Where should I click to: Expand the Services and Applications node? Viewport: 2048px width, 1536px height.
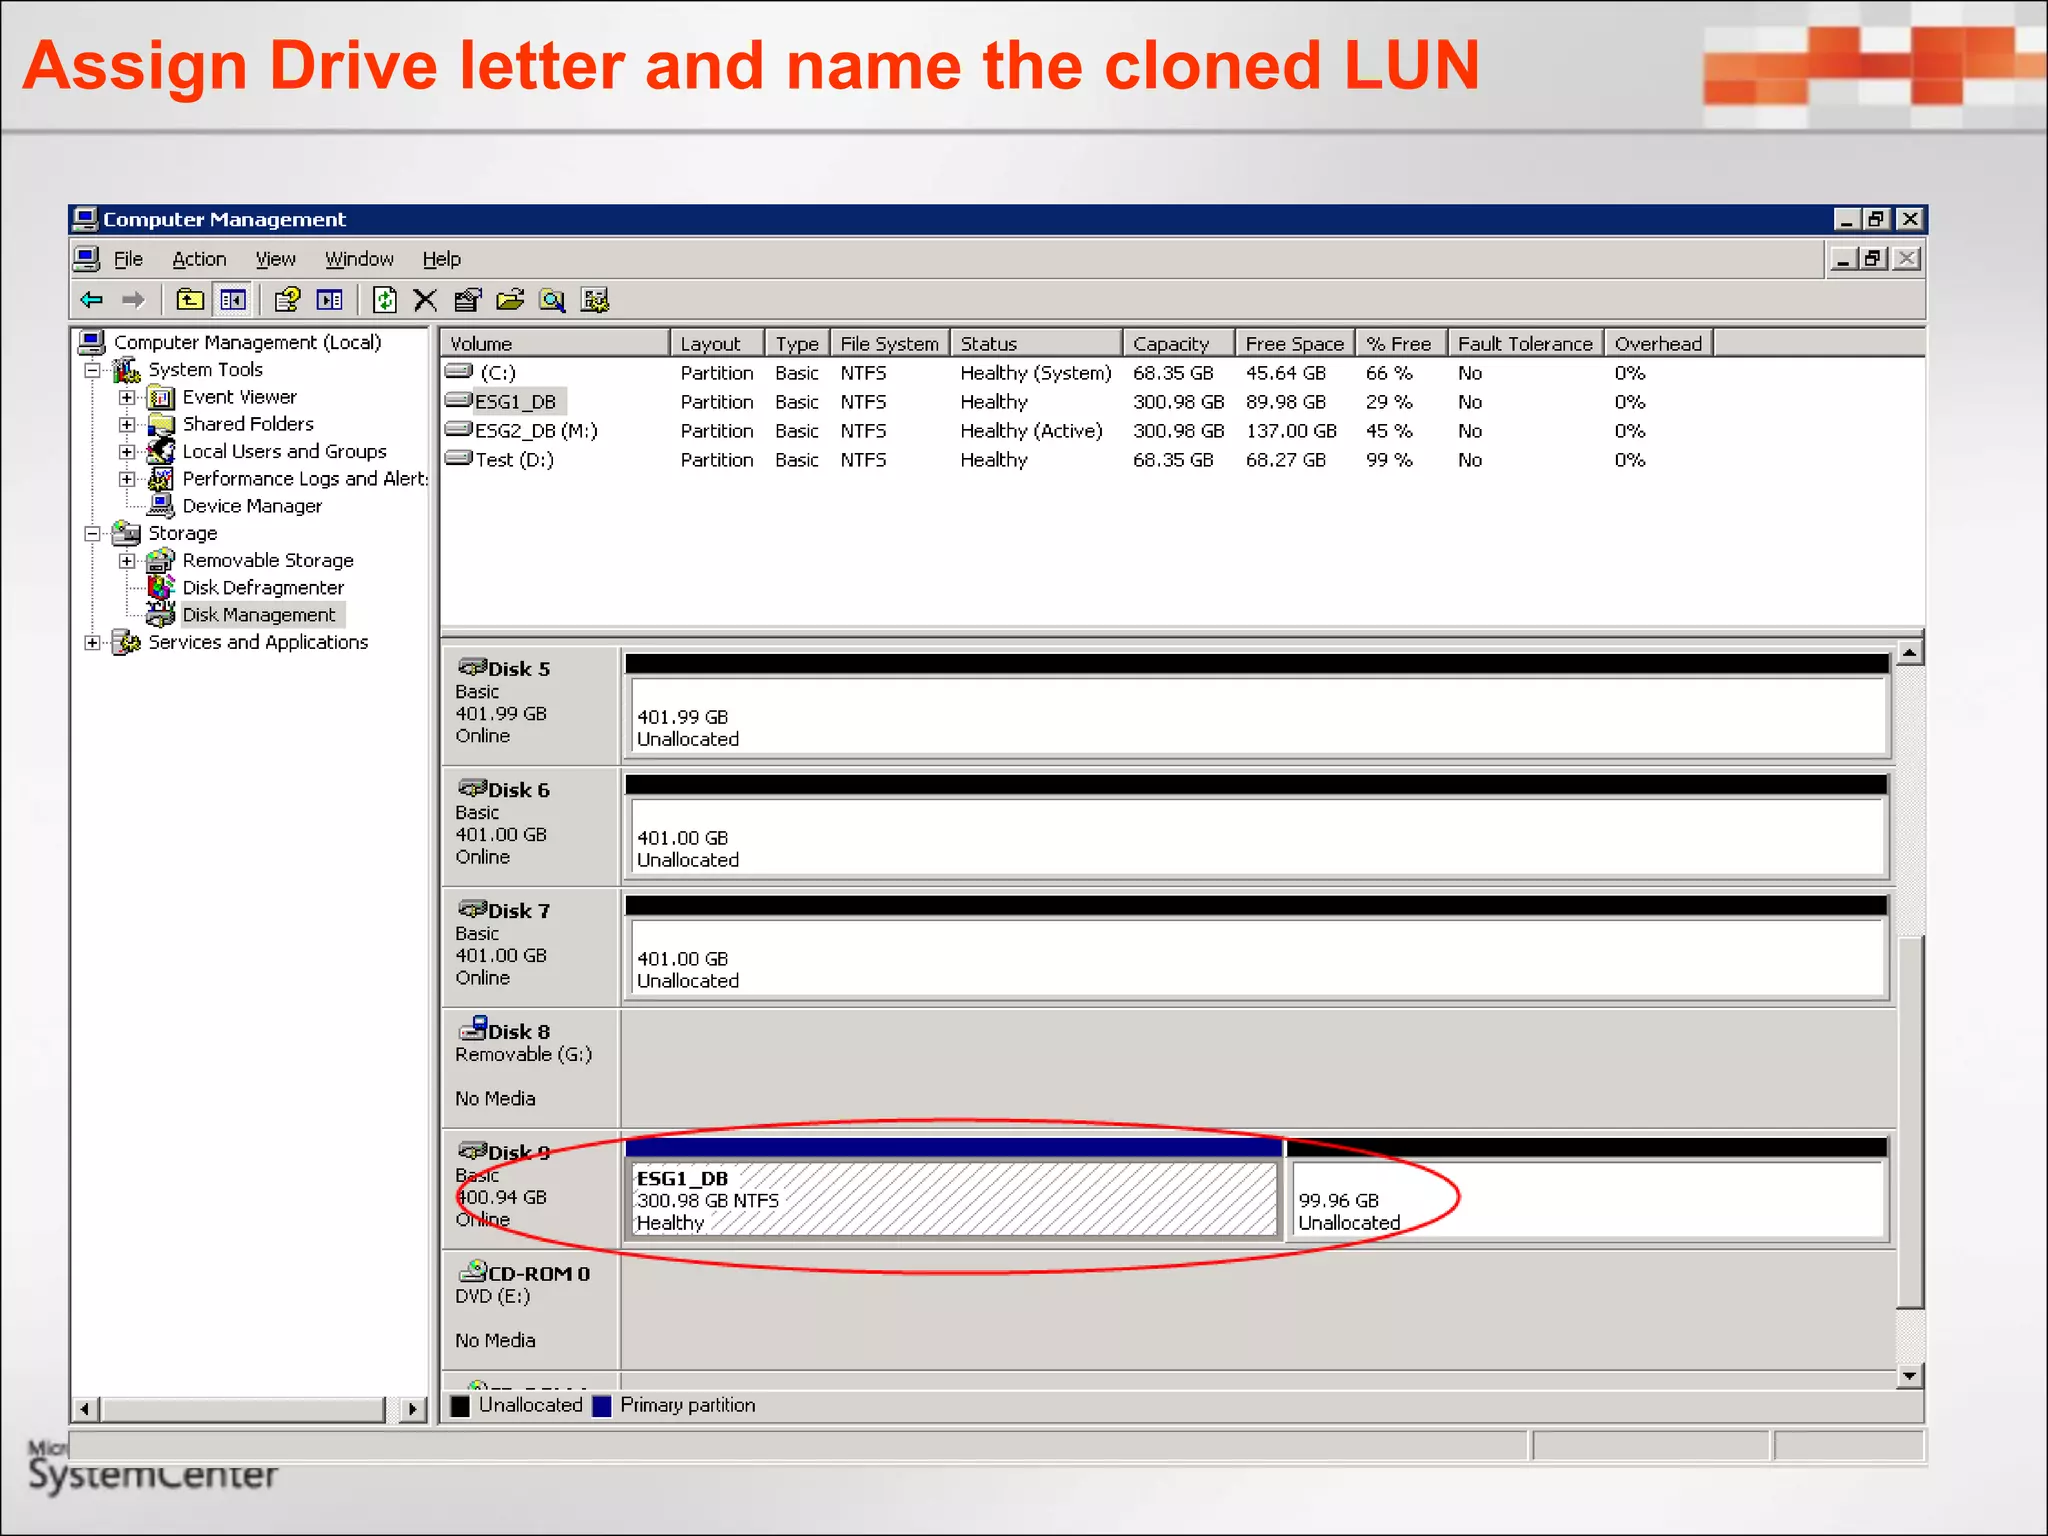[93, 643]
